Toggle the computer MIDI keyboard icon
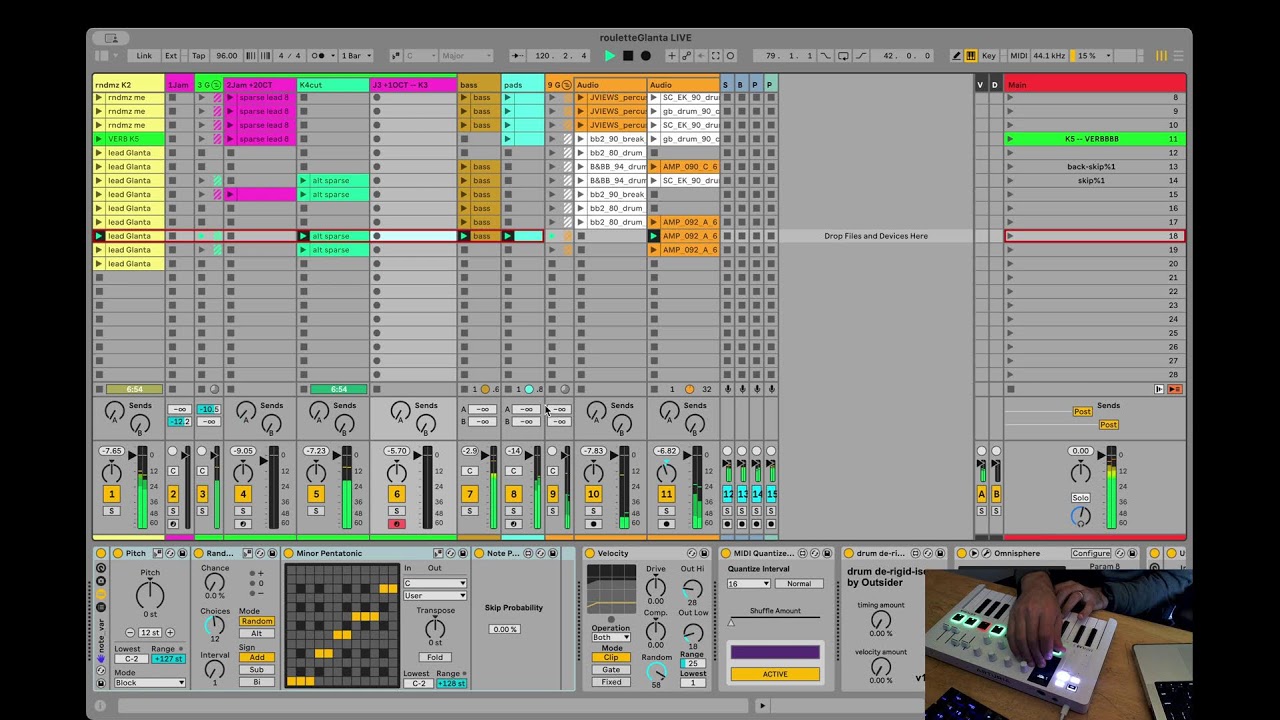Image resolution: width=1280 pixels, height=720 pixels. click(970, 56)
